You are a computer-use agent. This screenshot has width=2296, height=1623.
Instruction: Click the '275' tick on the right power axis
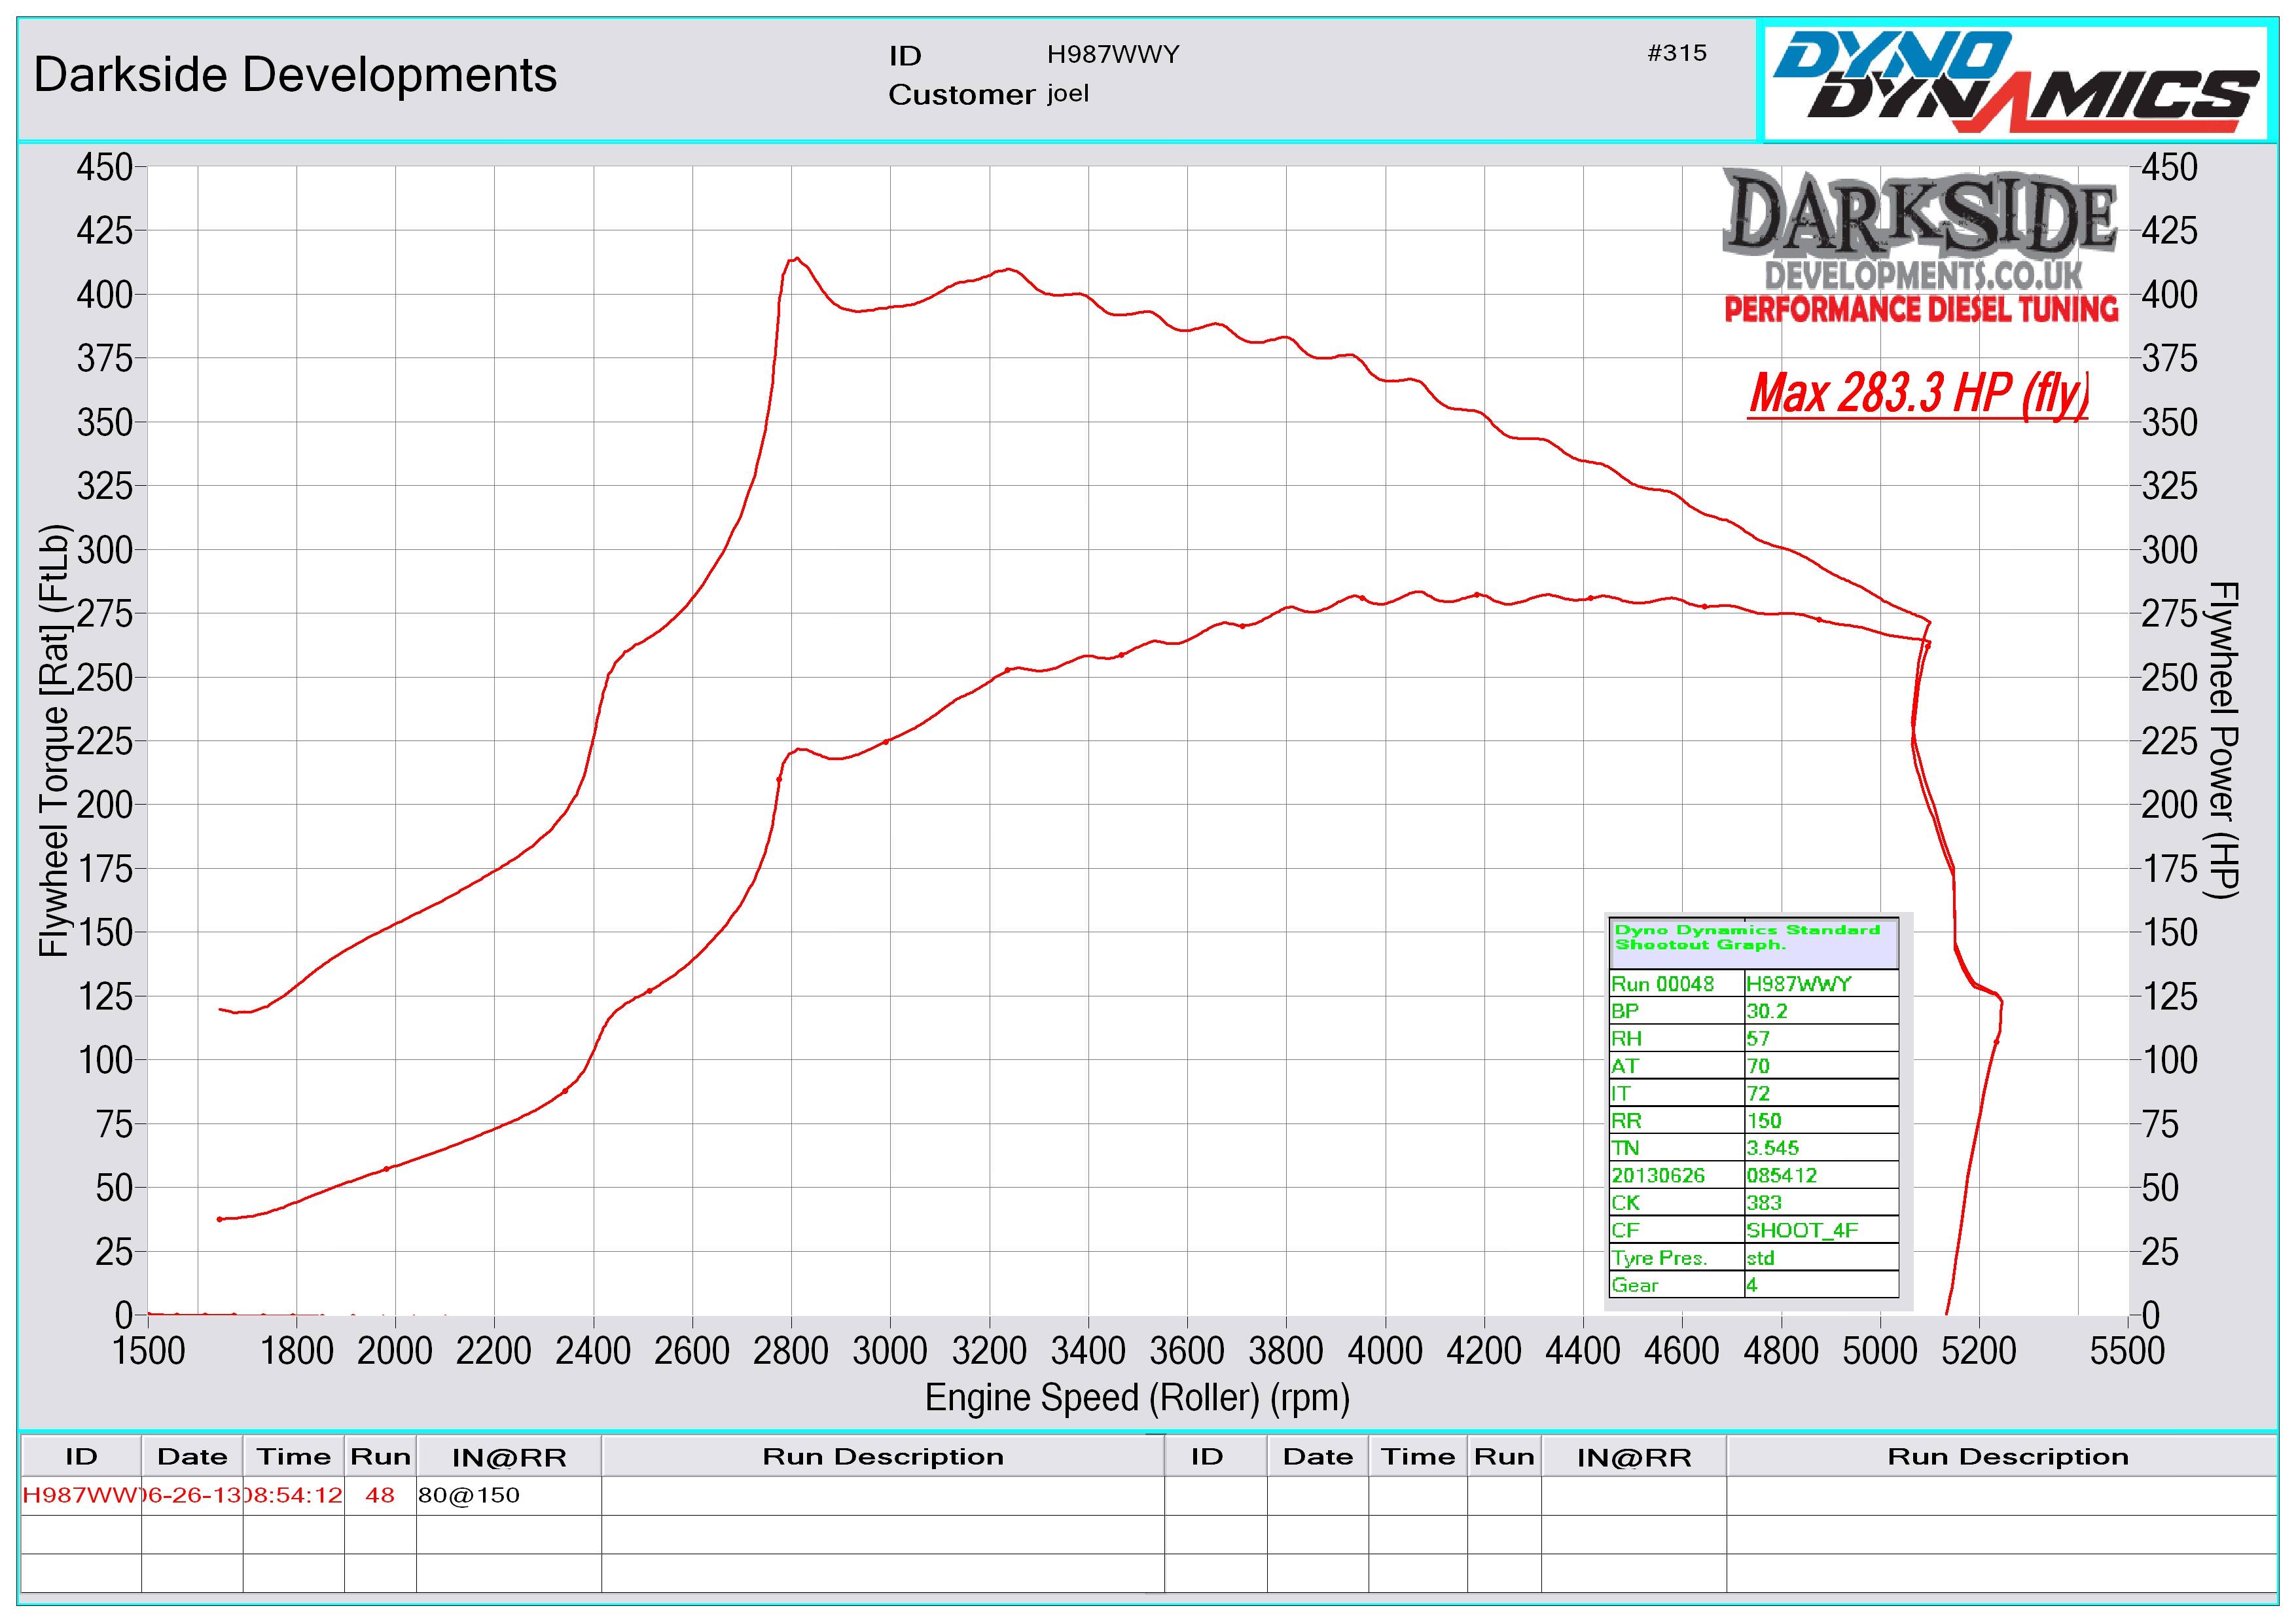click(x=2169, y=614)
